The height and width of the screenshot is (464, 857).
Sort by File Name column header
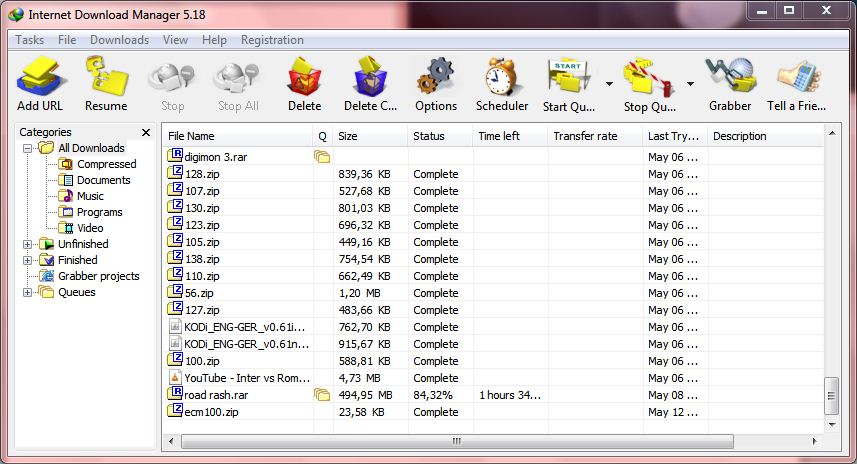click(238, 136)
